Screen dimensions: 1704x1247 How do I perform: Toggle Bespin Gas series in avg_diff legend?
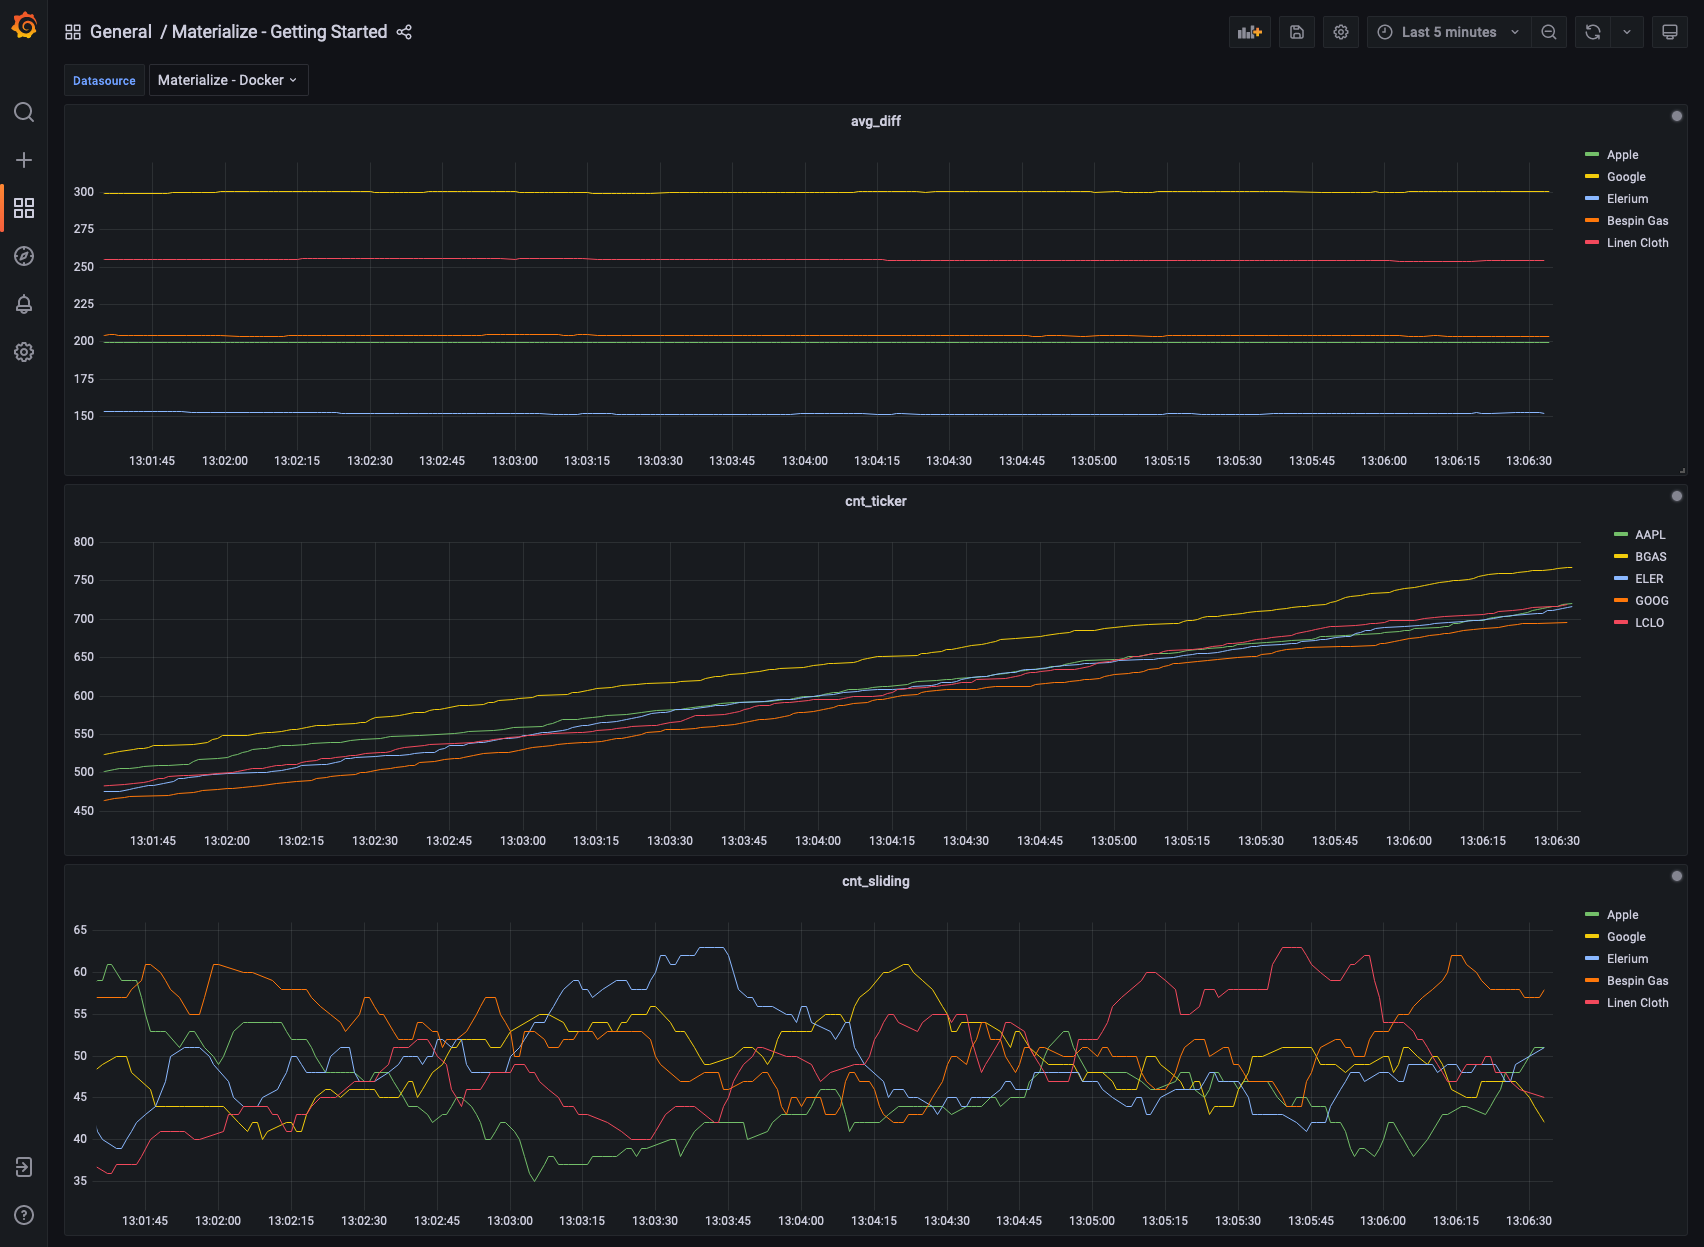pos(1637,221)
